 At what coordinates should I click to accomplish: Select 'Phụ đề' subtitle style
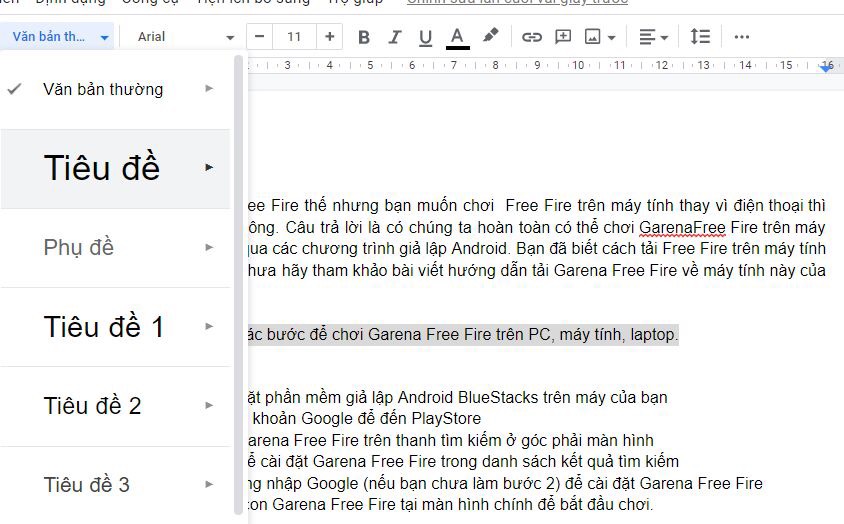[115, 248]
